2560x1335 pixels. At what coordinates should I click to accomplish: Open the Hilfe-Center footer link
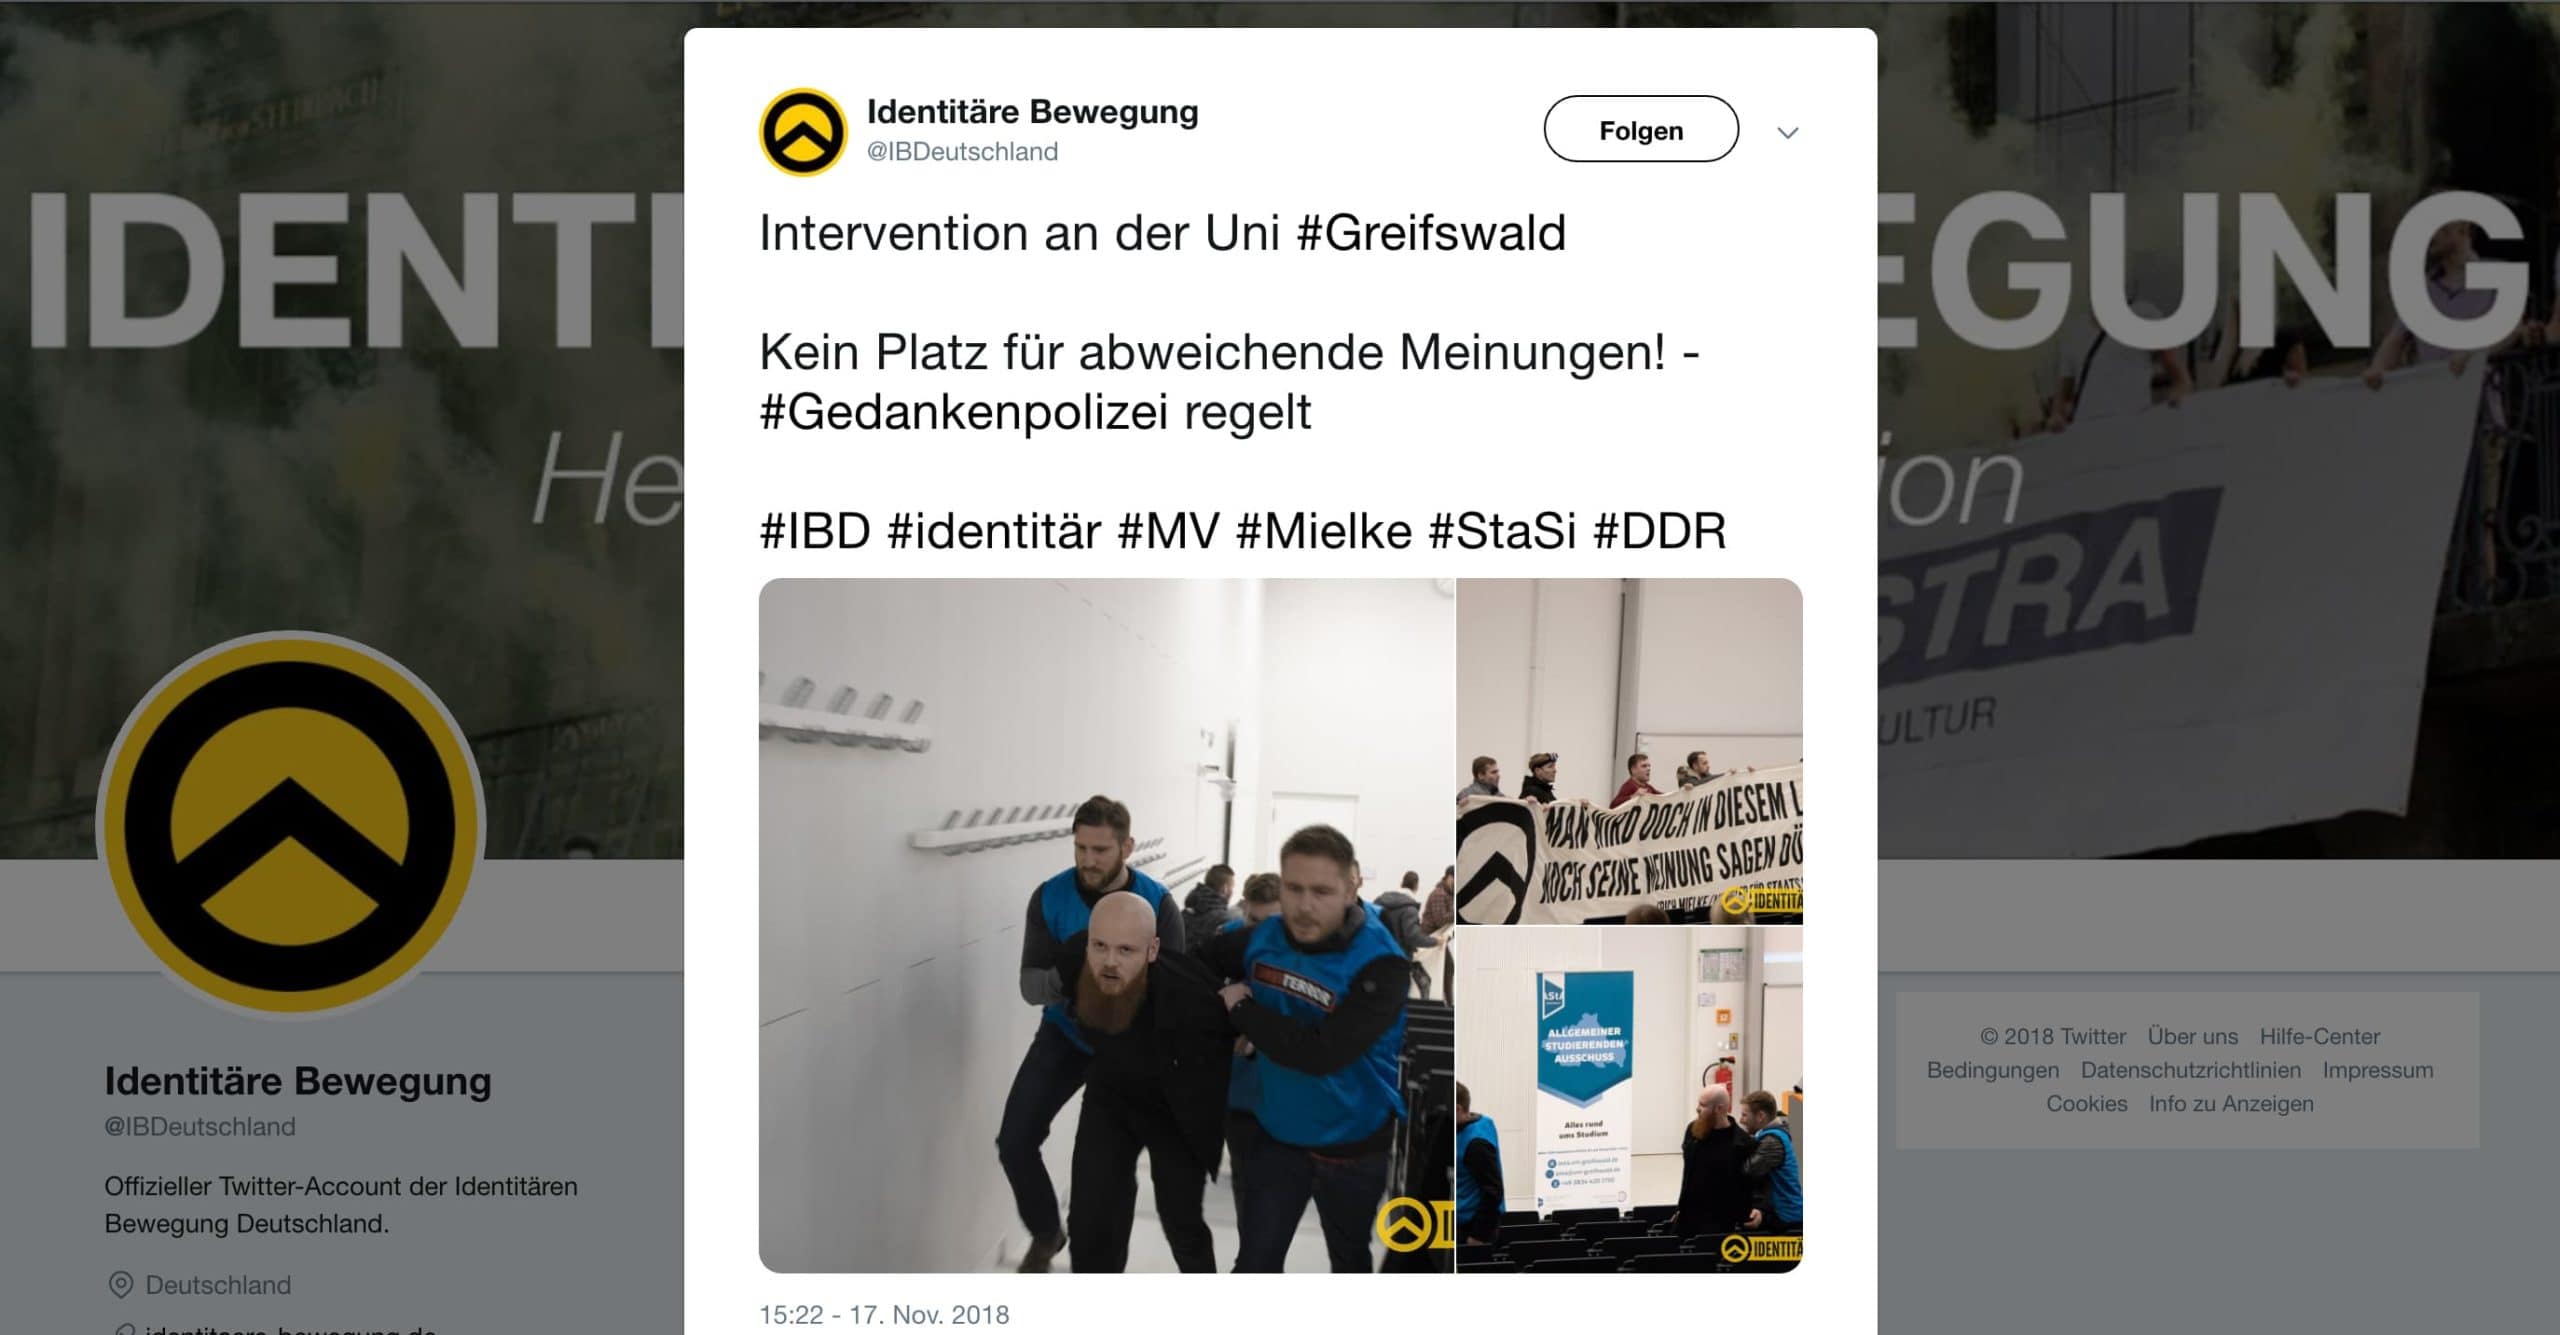click(2320, 1036)
